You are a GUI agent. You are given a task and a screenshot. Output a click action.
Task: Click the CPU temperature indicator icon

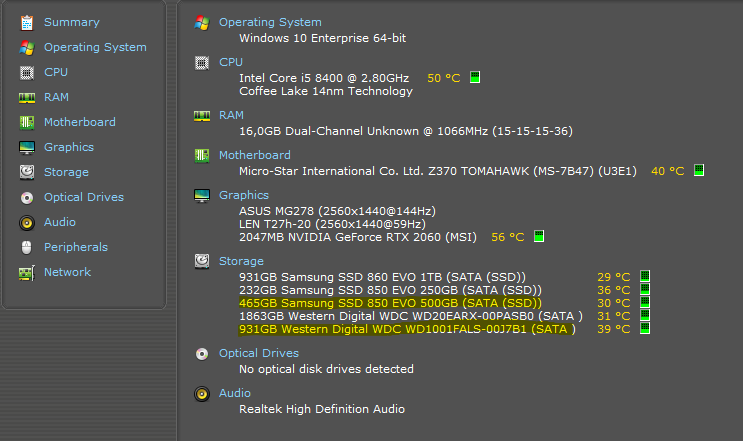(475, 77)
